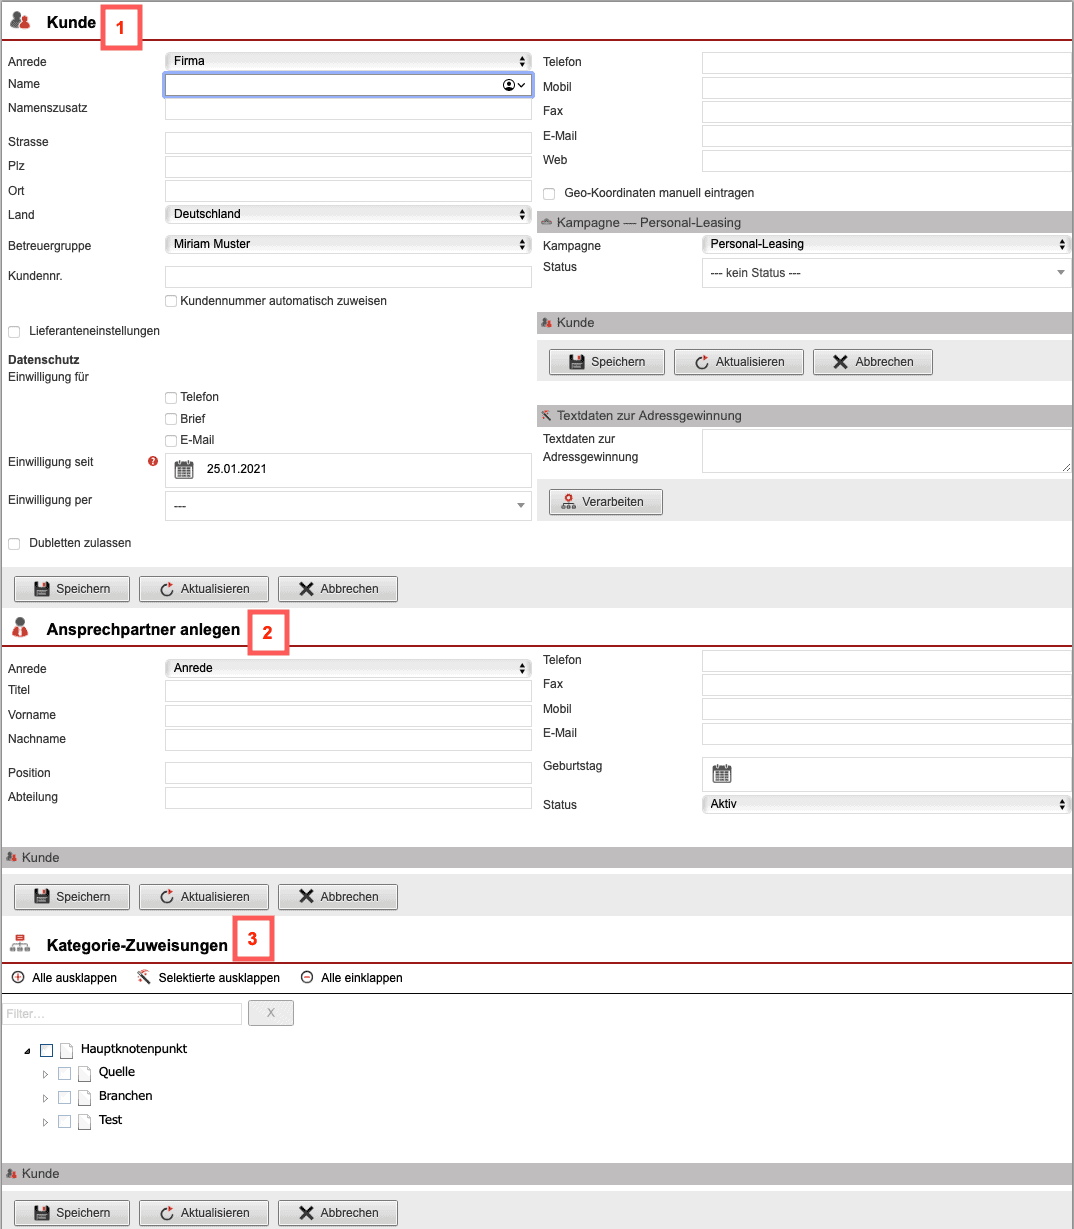Enable Kundennummer automatisch zuweisen checkbox

coord(171,301)
